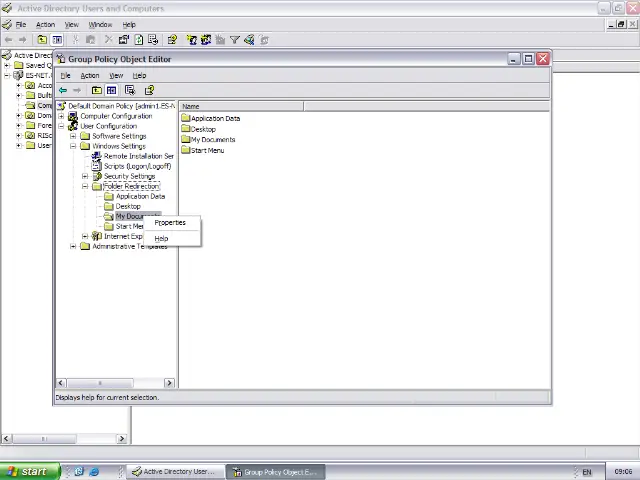Screen dimensions: 640x480
Task: Toggle Show/Hide Console Tree icon in Active Directory toolbar
Action: pos(57,40)
